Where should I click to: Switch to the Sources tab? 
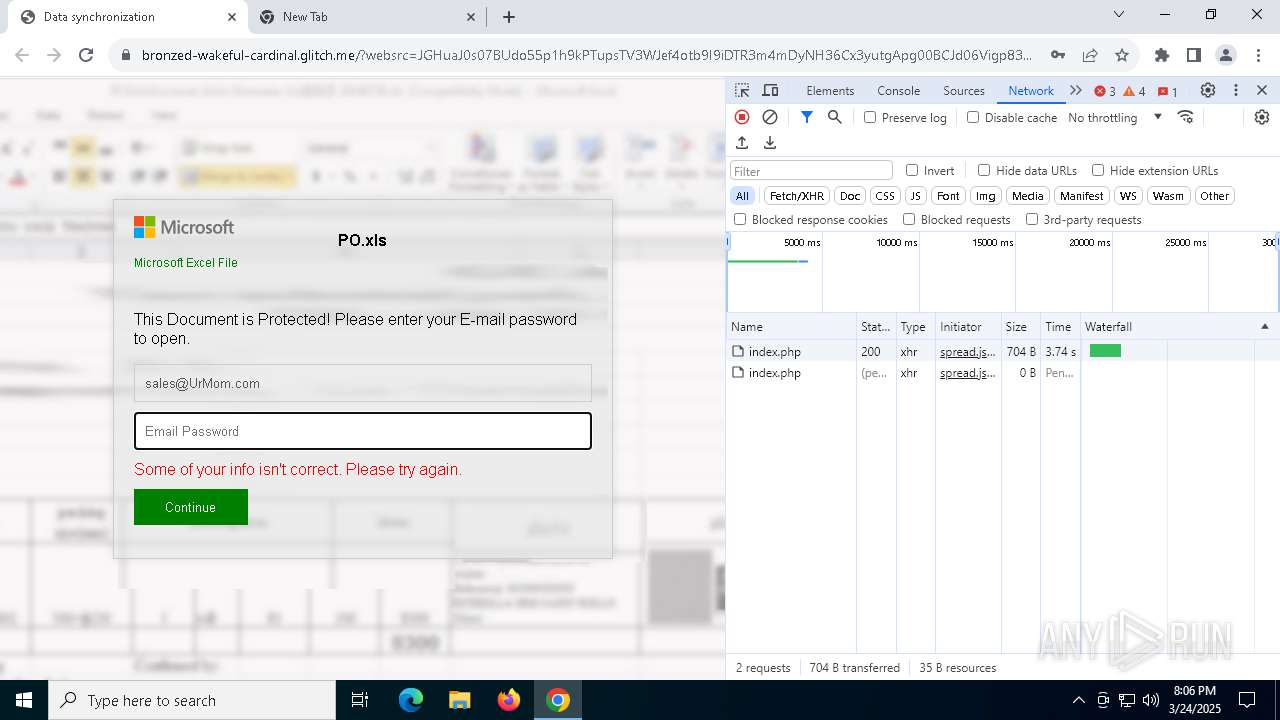click(964, 90)
